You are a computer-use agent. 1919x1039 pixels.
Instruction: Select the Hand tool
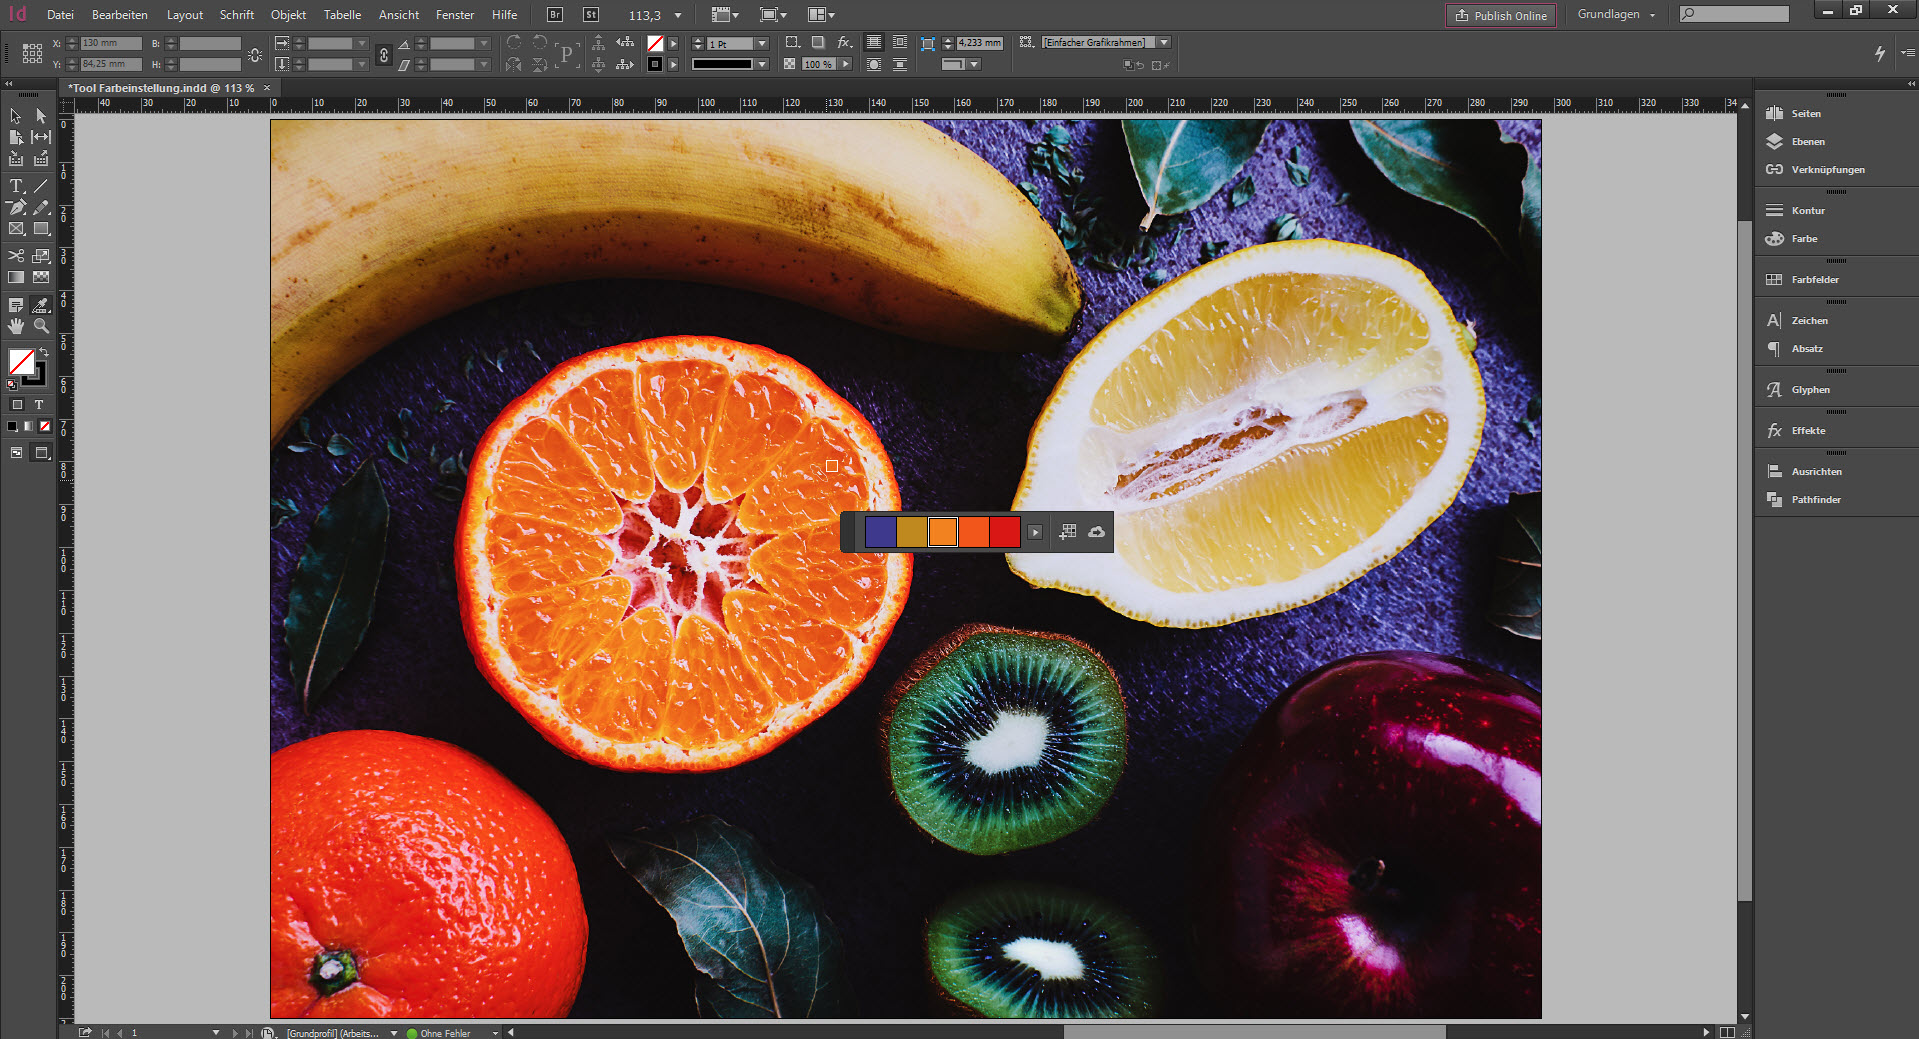(x=16, y=326)
